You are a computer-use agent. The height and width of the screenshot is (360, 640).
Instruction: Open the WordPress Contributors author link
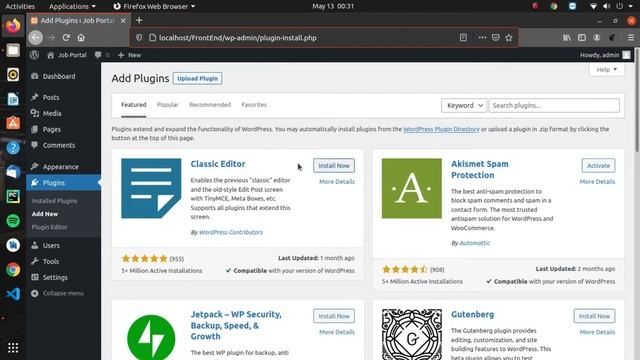(x=231, y=232)
